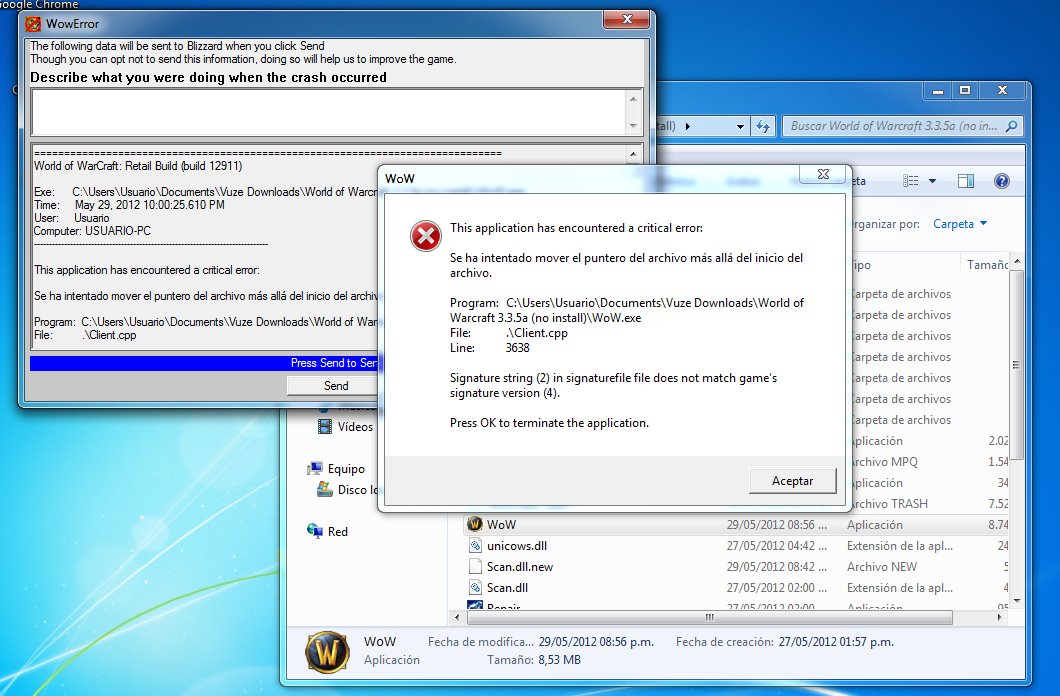Select the 'Archivo TRASH' type cell
This screenshot has height=696, width=1060.
889,503
